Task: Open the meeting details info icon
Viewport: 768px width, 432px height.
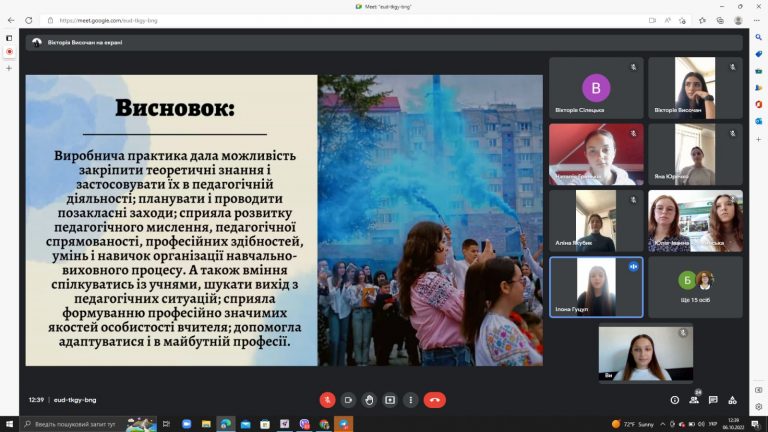Action: [x=674, y=400]
